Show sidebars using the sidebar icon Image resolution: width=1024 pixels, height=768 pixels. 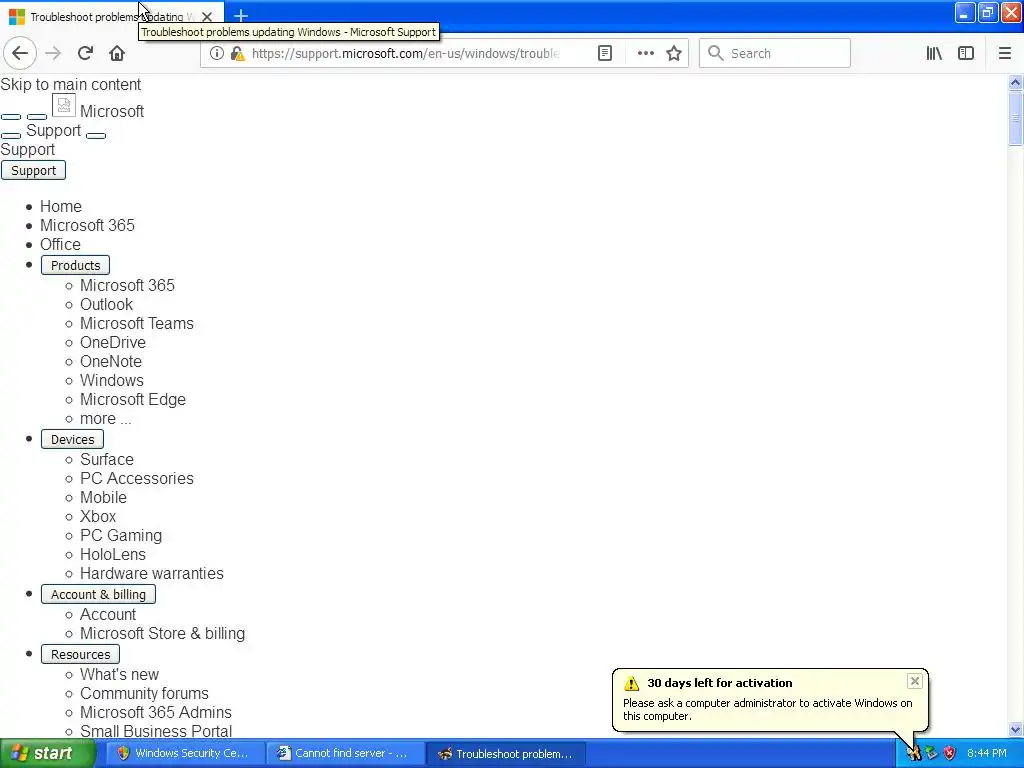point(966,54)
